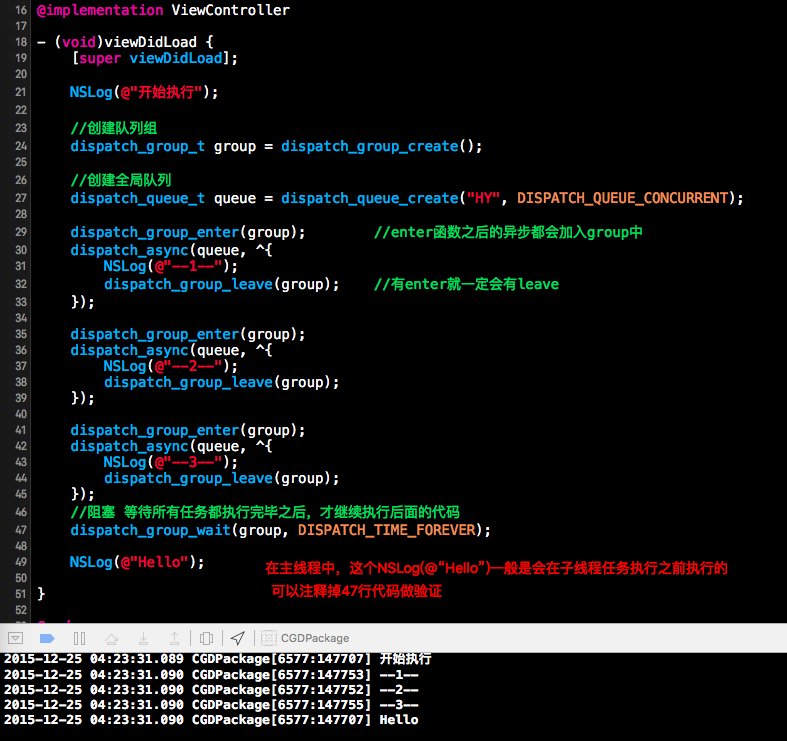This screenshot has width=787, height=741.
Task: Click dispatch_group_enter on line 35
Action: (155, 334)
